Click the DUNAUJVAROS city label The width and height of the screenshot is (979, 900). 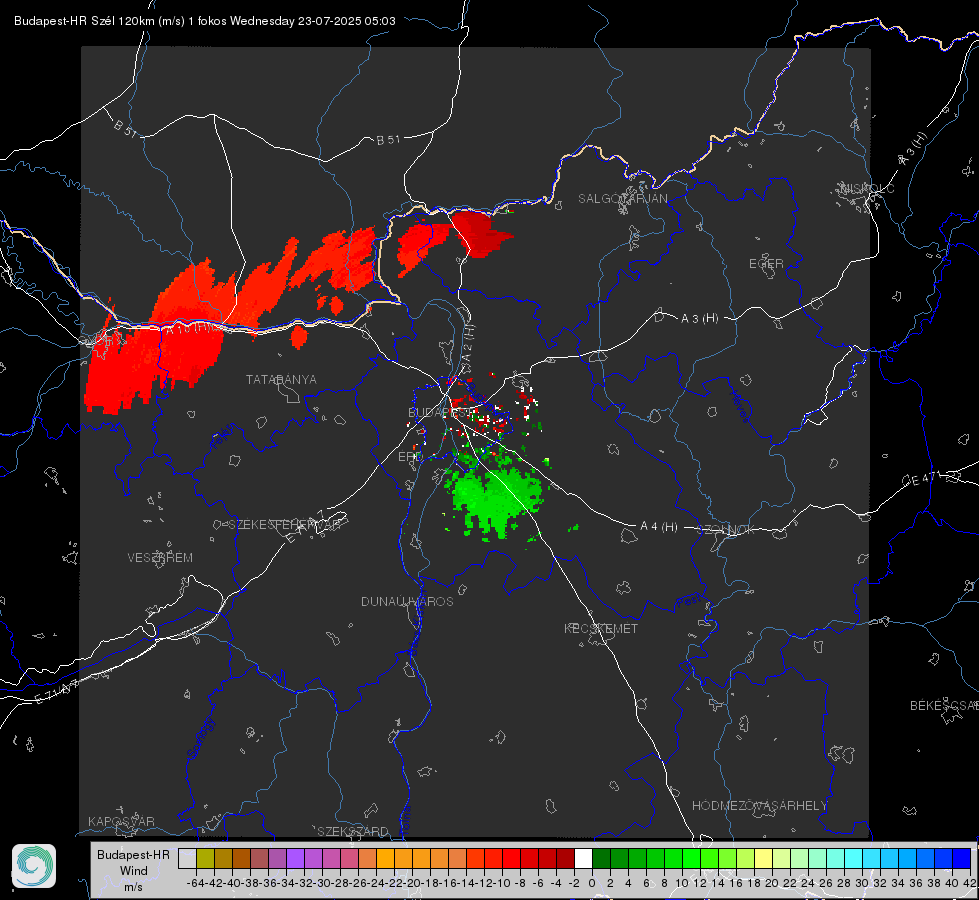point(407,601)
